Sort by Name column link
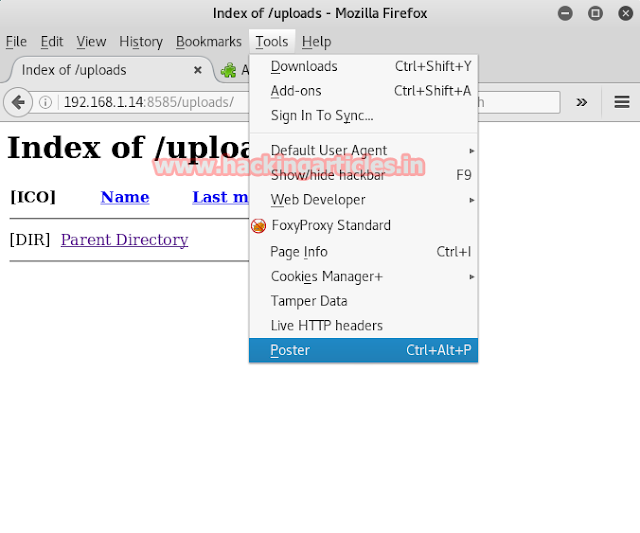640x533 pixels. (125, 197)
